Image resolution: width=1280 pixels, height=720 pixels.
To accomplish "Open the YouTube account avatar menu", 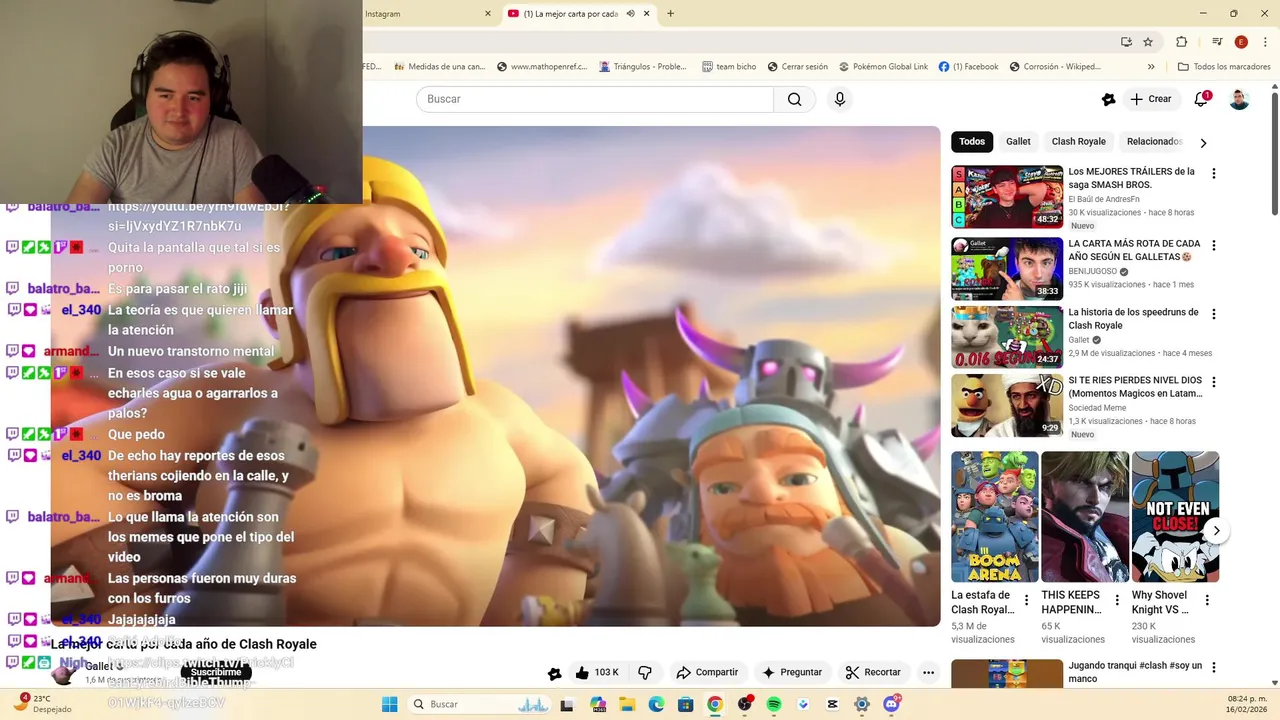I will (1239, 99).
